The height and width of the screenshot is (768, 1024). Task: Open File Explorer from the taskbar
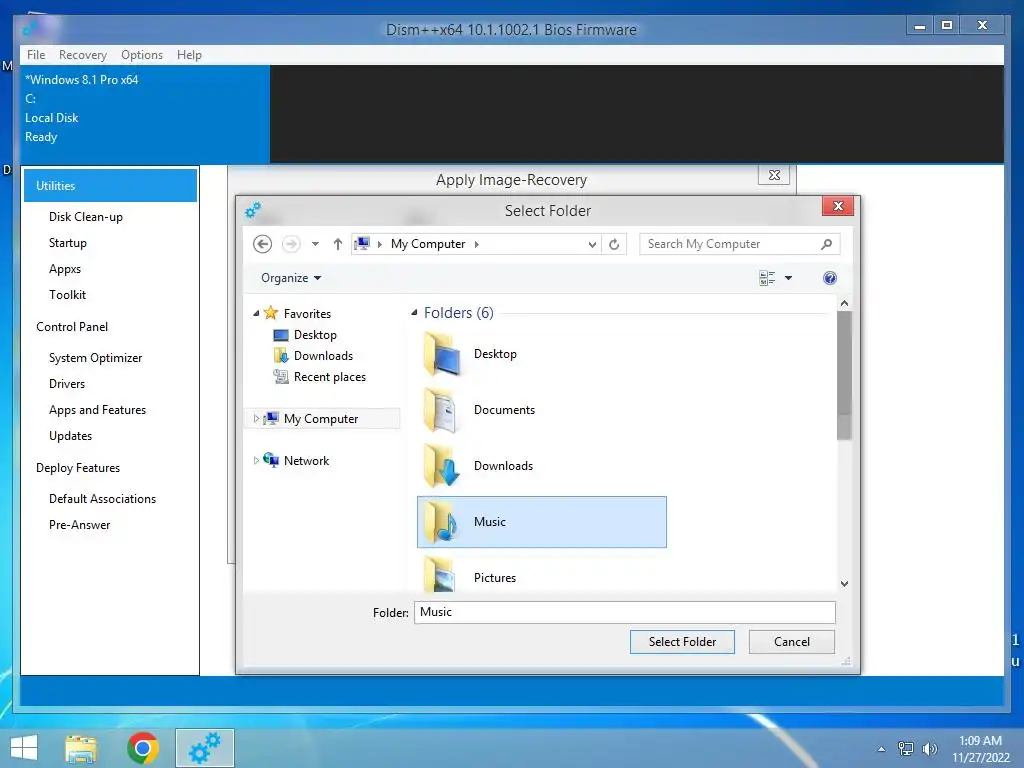tap(81, 748)
